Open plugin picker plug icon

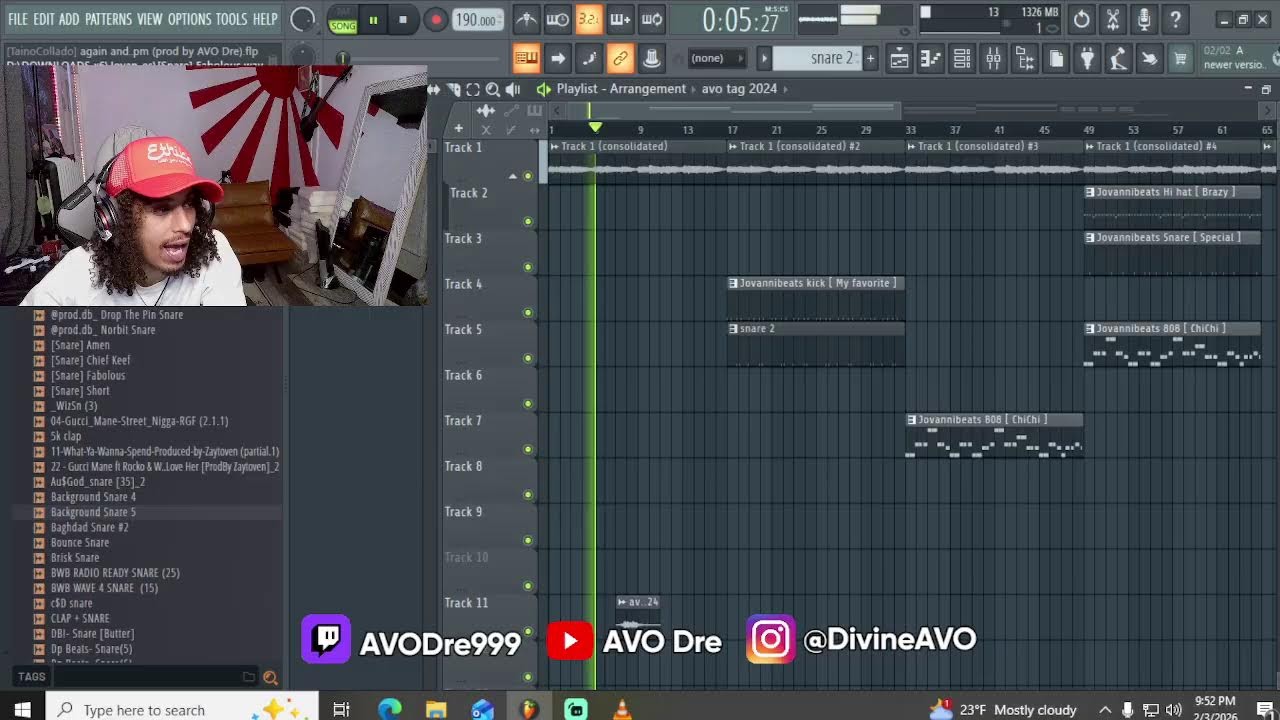[1087, 59]
